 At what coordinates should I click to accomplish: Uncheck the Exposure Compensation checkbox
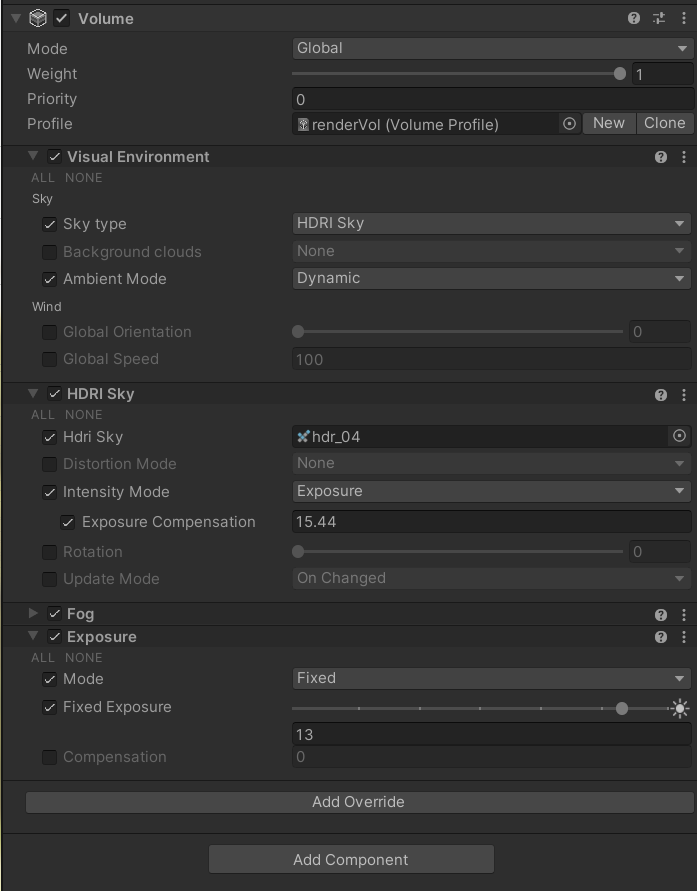point(68,521)
